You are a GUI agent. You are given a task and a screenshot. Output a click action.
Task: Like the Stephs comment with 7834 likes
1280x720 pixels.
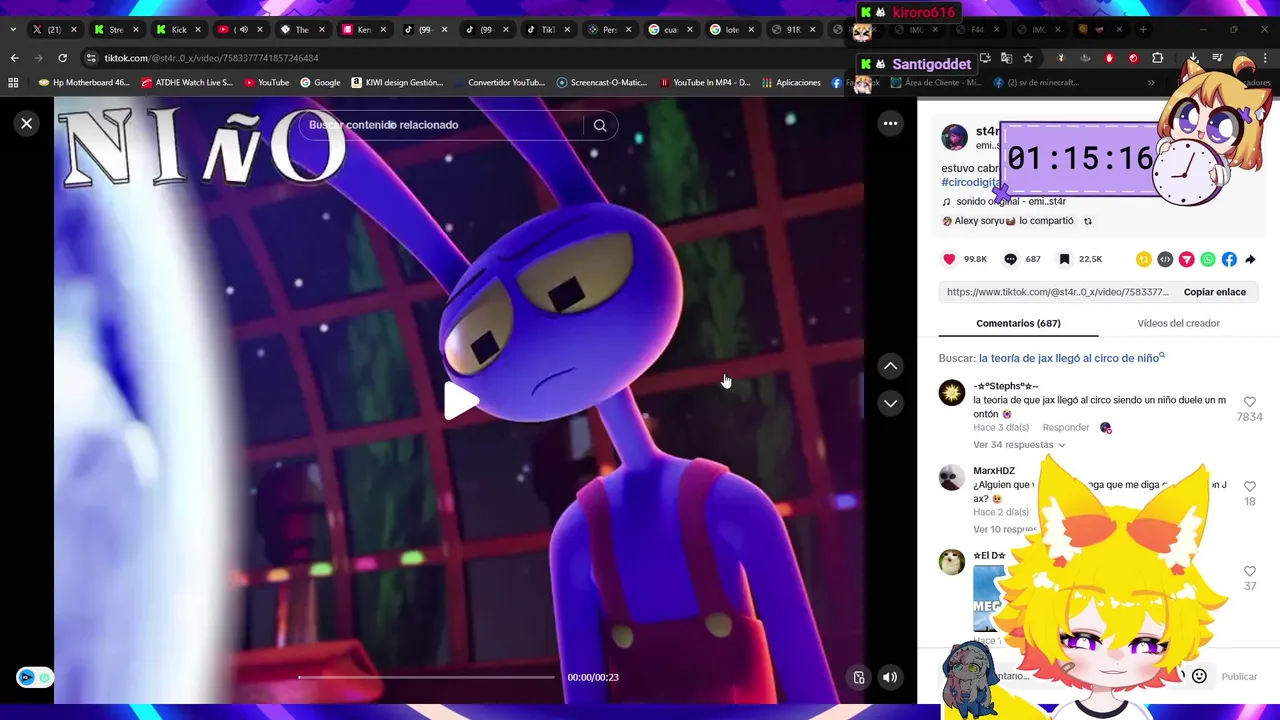pos(1249,402)
